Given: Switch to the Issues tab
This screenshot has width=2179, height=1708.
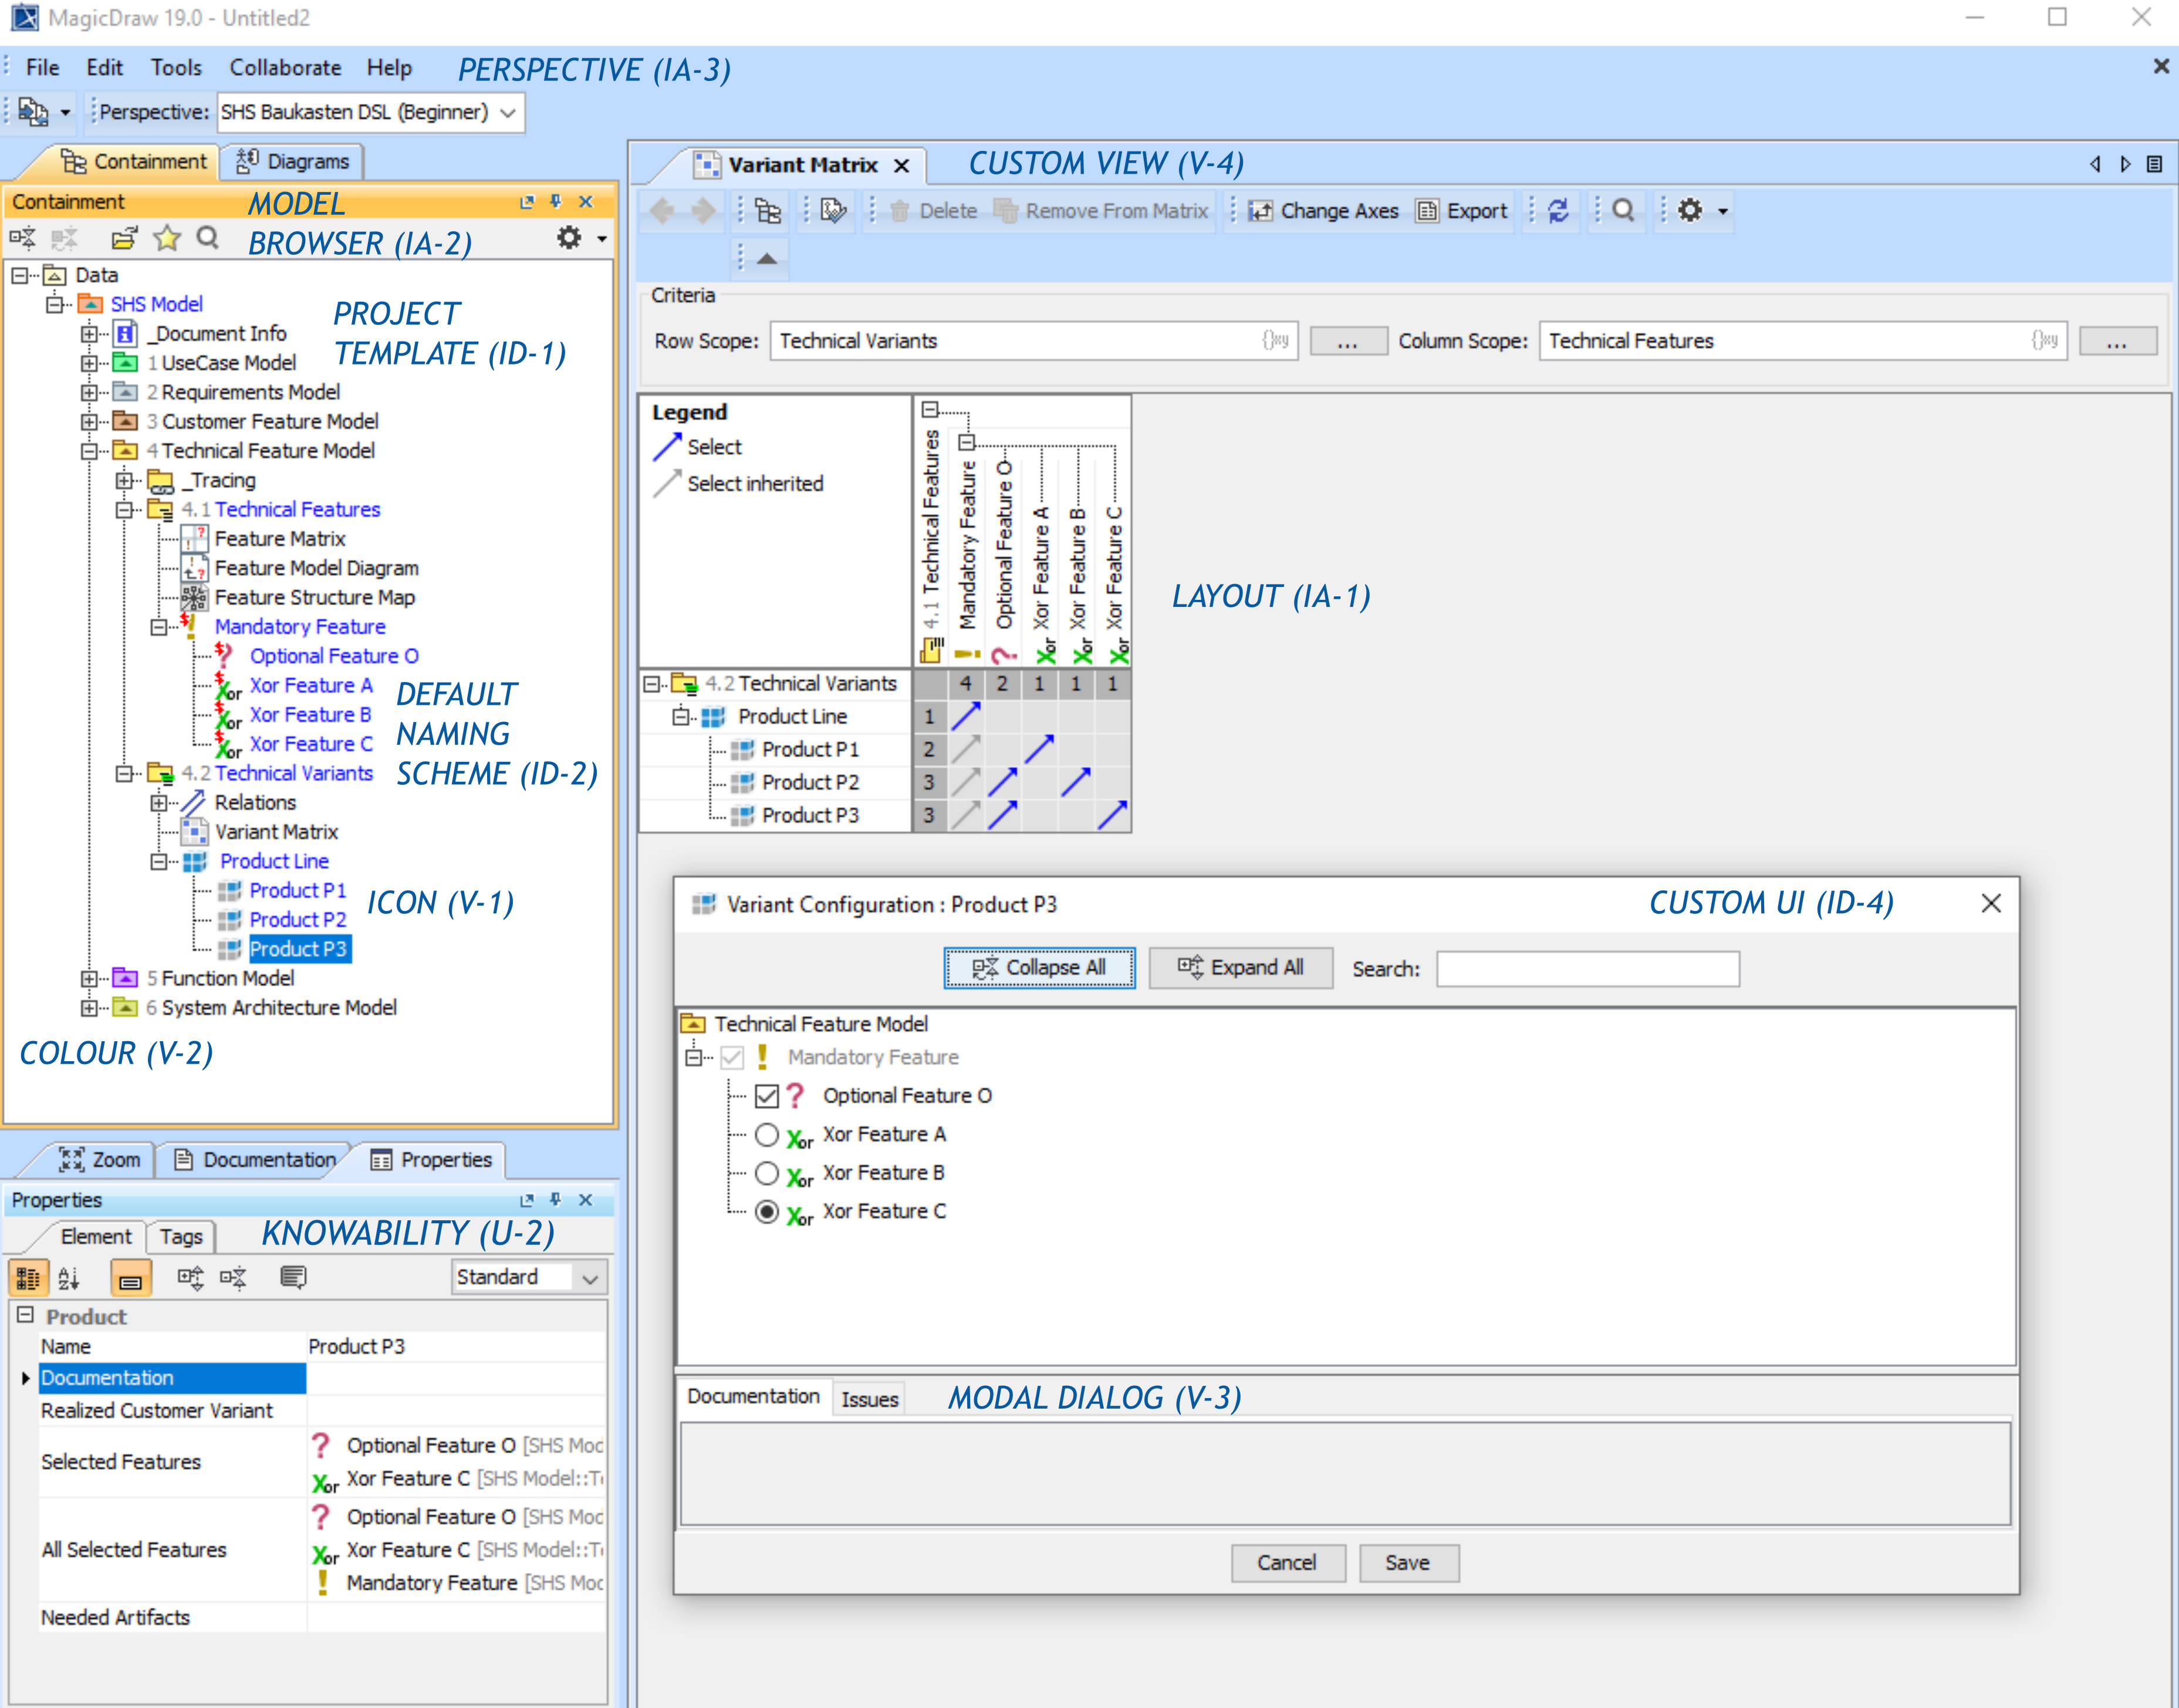Looking at the screenshot, I should [869, 1399].
